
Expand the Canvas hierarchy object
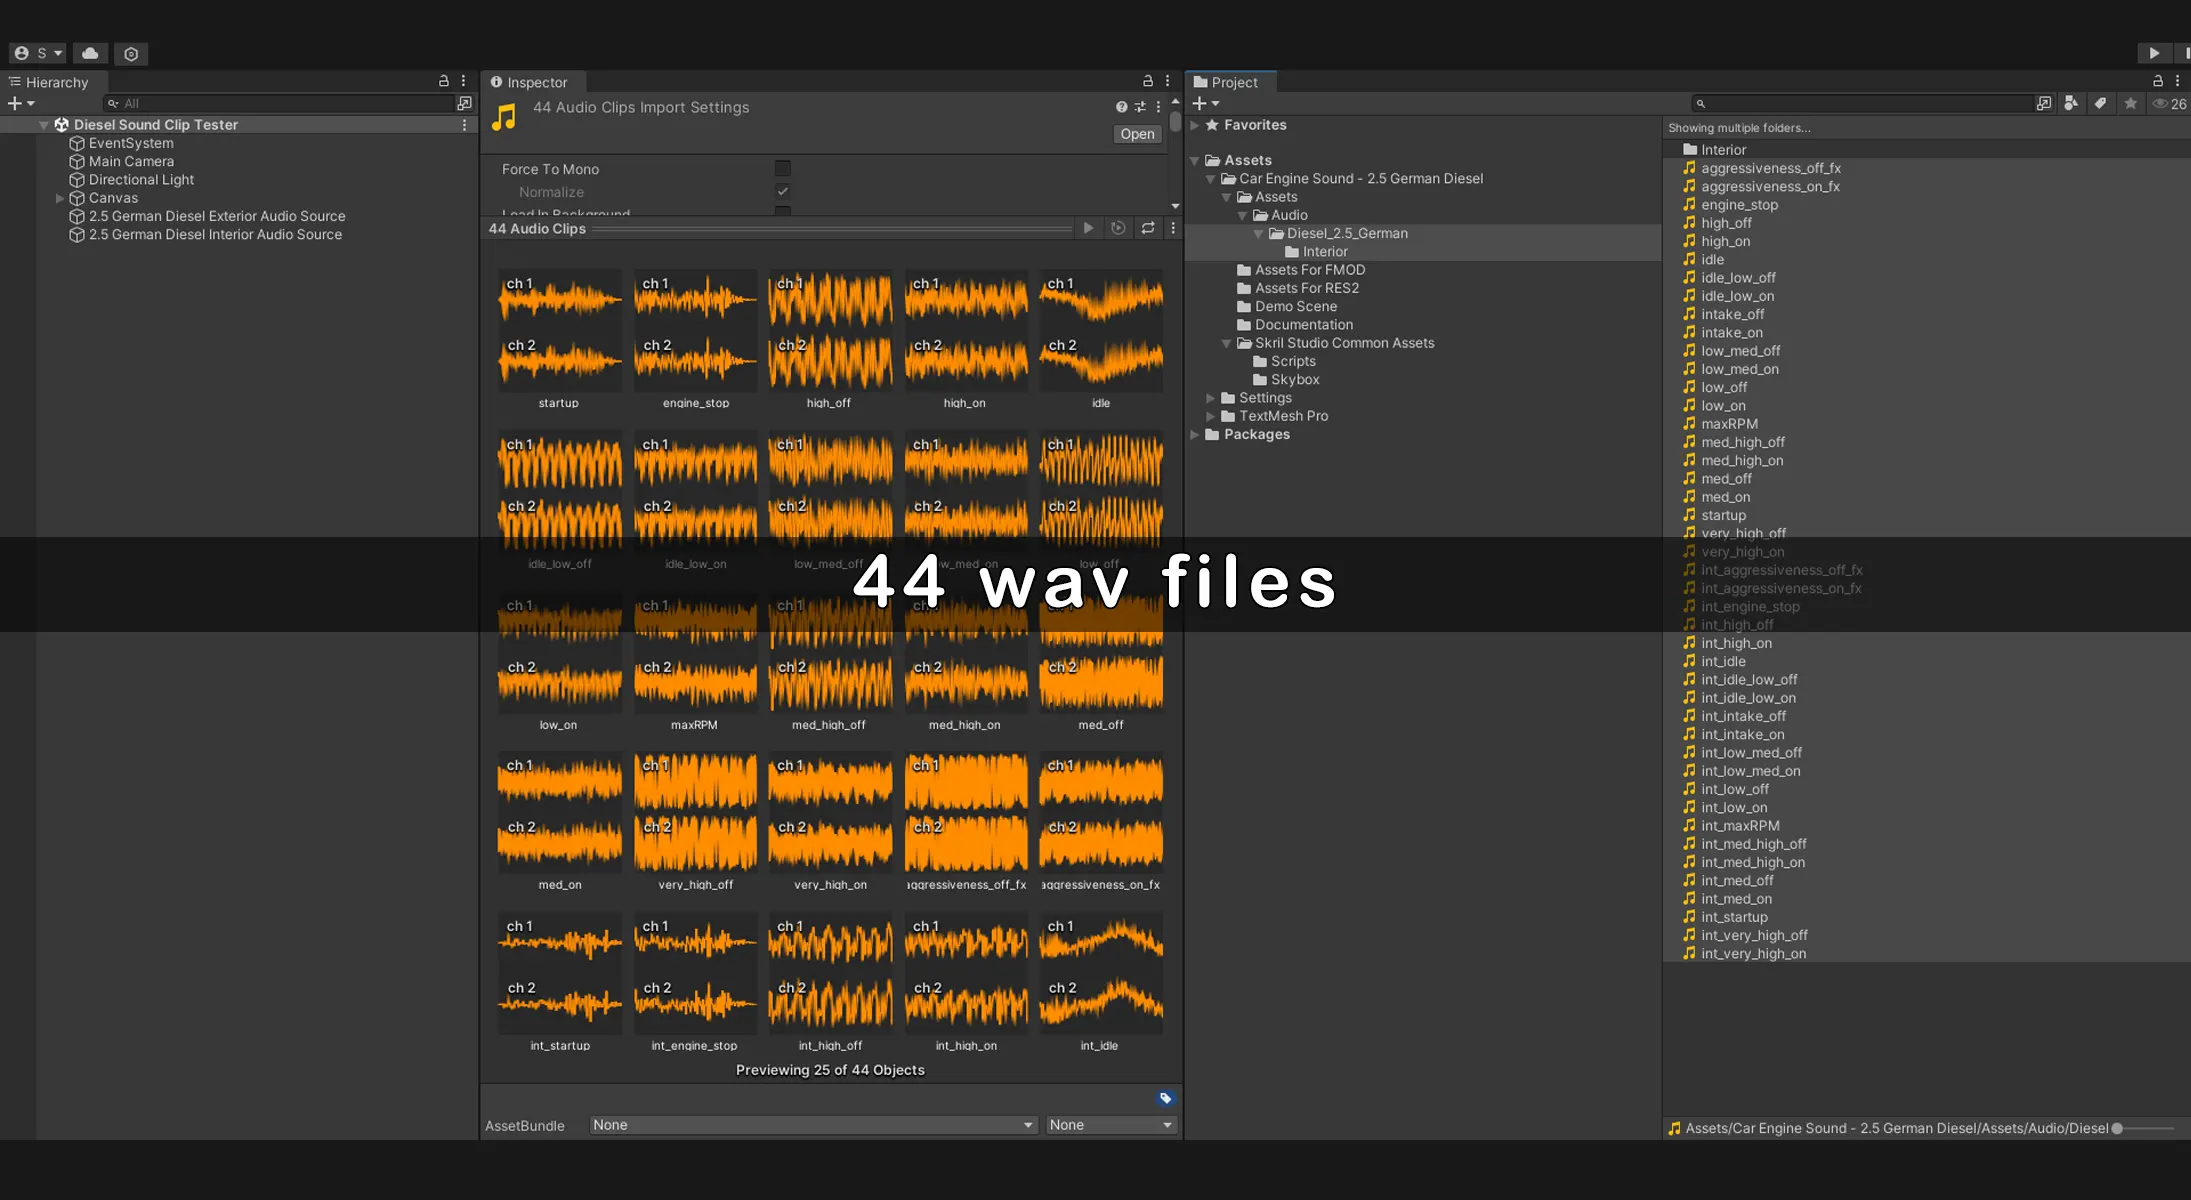[x=60, y=198]
